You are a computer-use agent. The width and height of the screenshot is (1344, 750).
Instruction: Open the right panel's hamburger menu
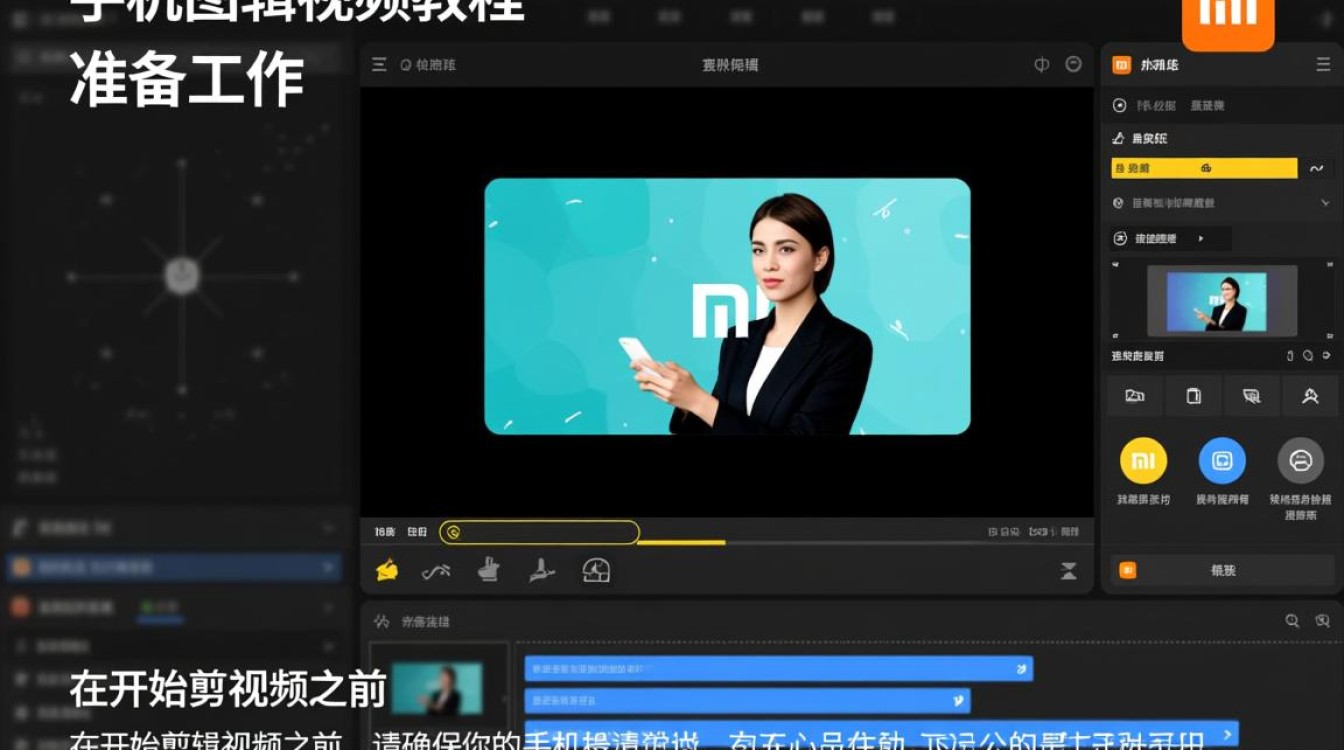click(x=1323, y=64)
